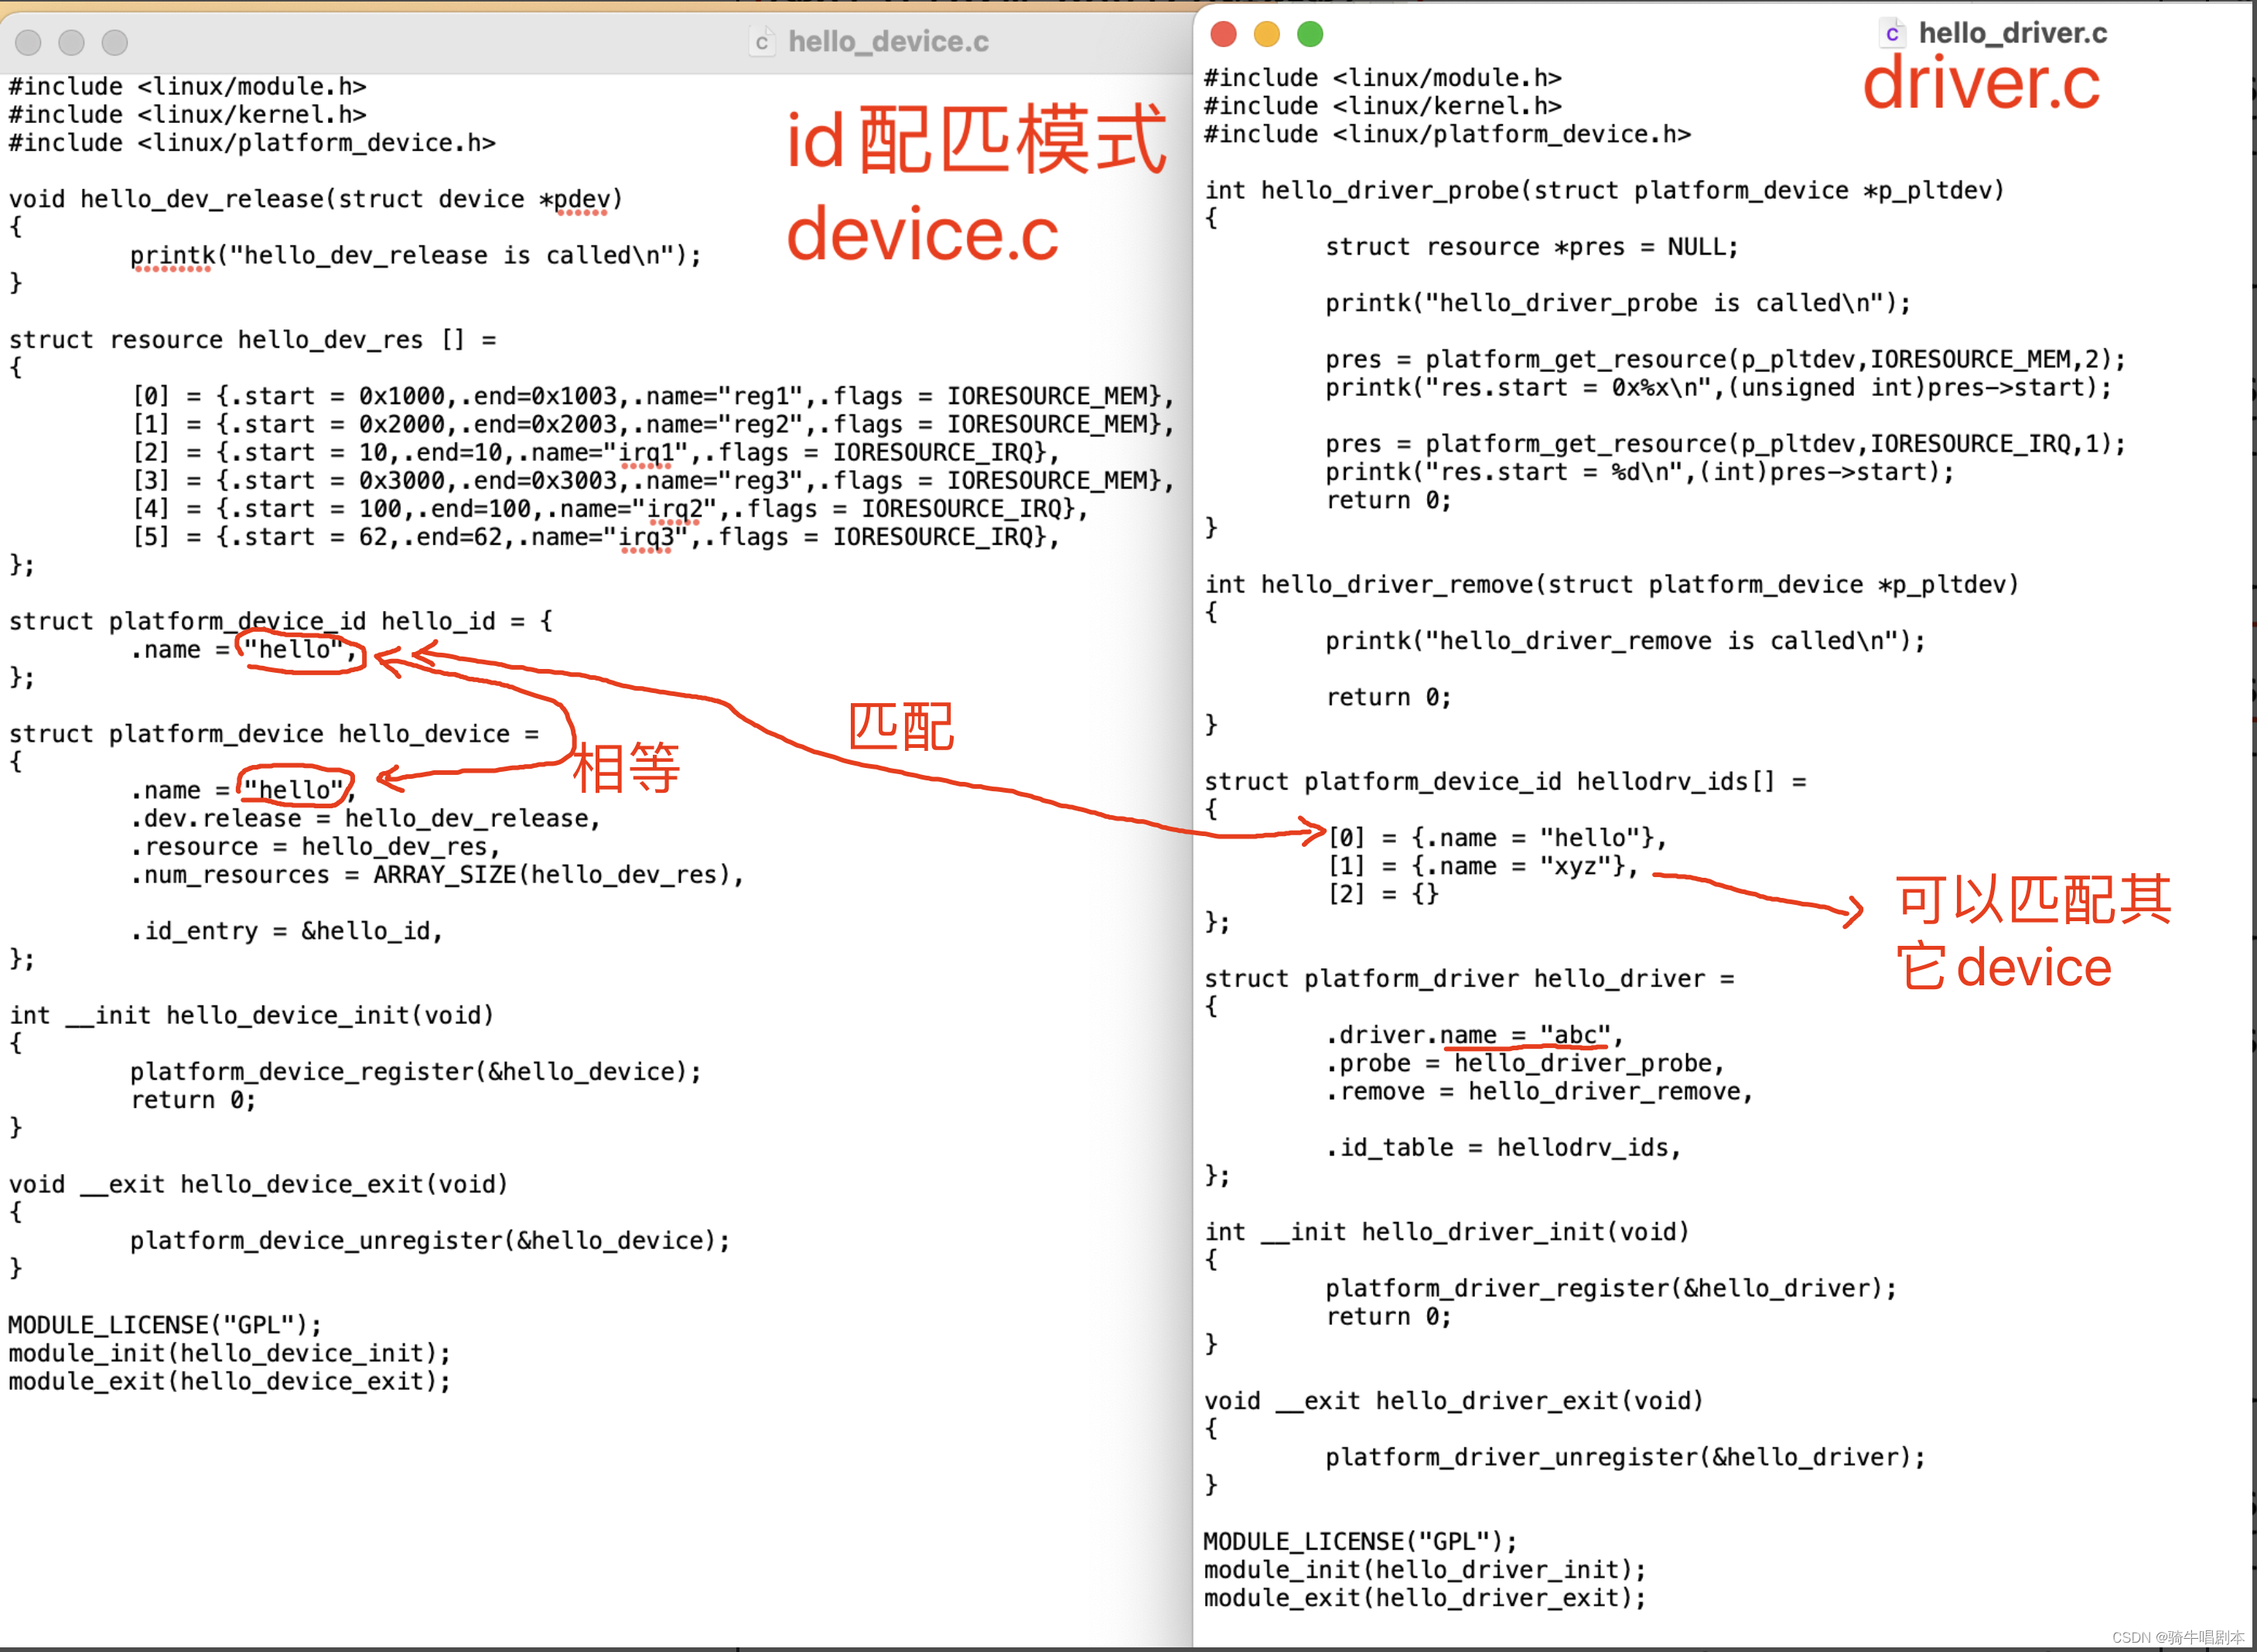Click 'platform_device_unregister(&hello_device);' line

[x=430, y=1240]
